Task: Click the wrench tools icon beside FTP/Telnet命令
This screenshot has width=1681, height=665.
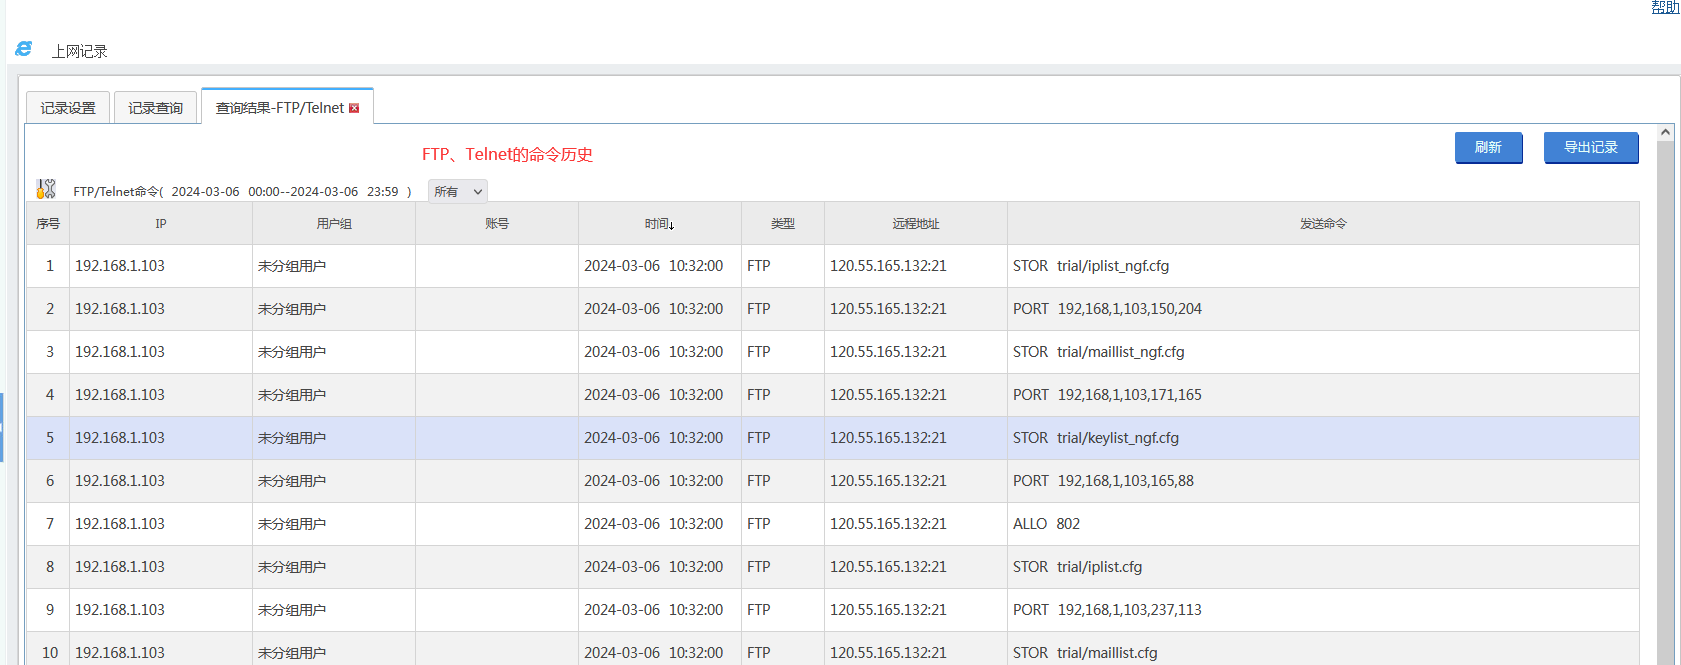Action: click(x=46, y=189)
